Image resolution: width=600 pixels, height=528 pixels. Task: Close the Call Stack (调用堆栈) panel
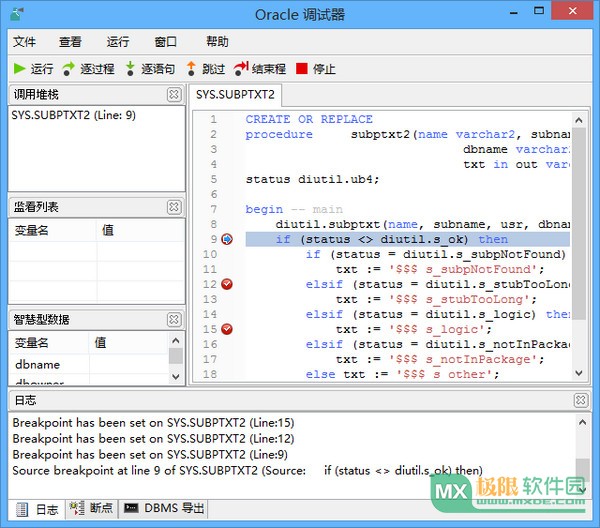tap(174, 95)
